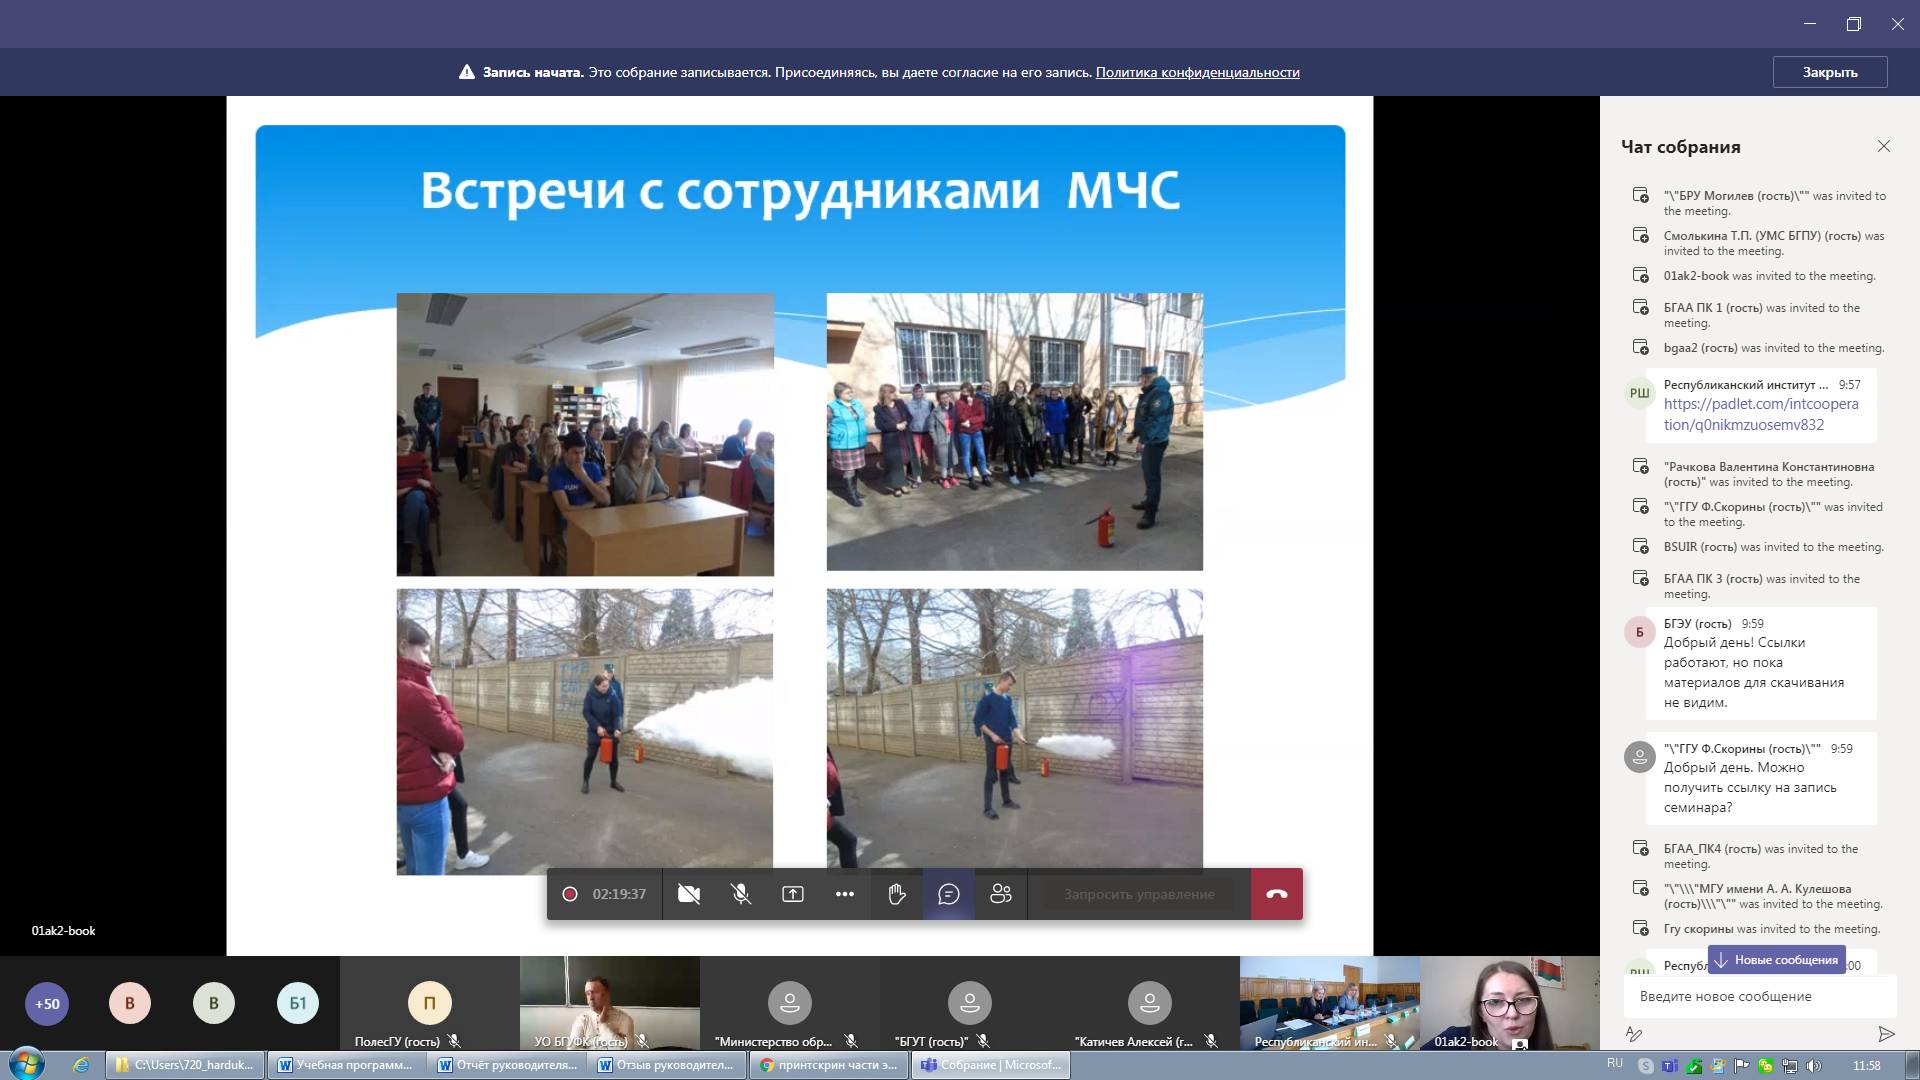Screen dimensions: 1920x1080
Task: Select the pink В participant avatar
Action: (130, 1003)
